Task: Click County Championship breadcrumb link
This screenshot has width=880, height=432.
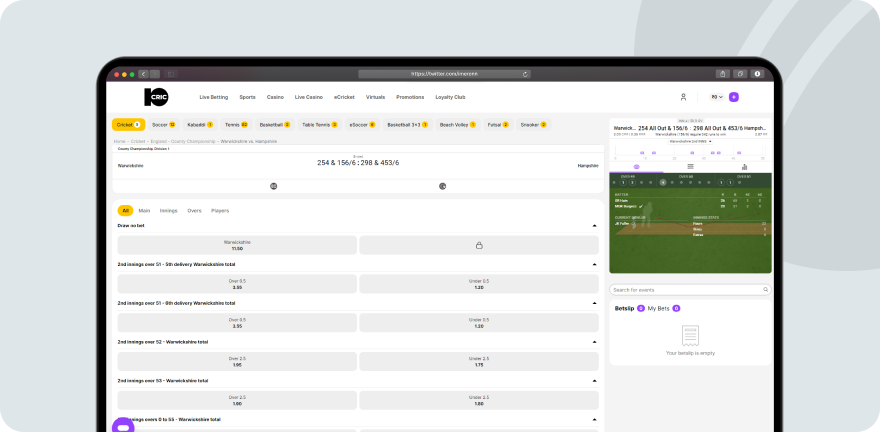Action: pyautogui.click(x=195, y=141)
